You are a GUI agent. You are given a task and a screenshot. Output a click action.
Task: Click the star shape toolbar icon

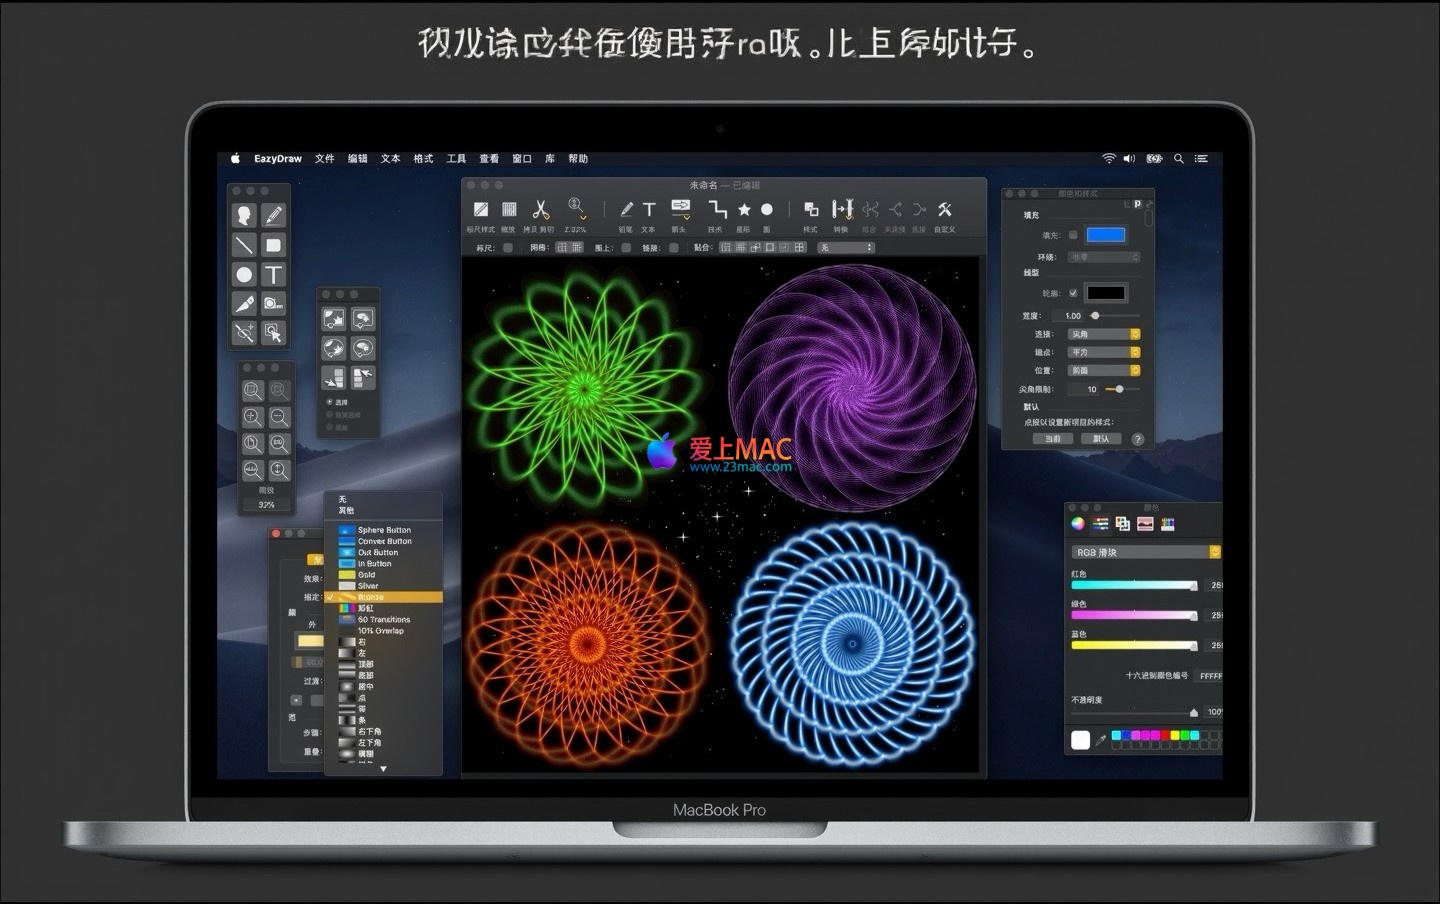coord(744,210)
